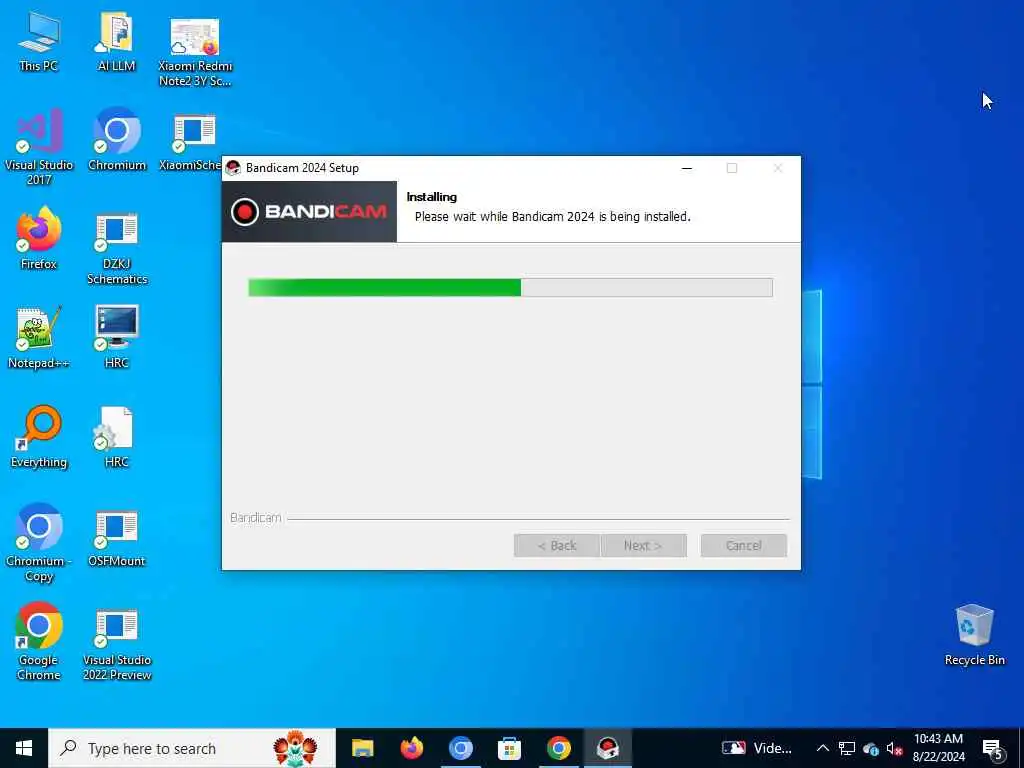Image resolution: width=1024 pixels, height=768 pixels.
Task: Select the OSFMount desktop shortcut
Action: 116,538
